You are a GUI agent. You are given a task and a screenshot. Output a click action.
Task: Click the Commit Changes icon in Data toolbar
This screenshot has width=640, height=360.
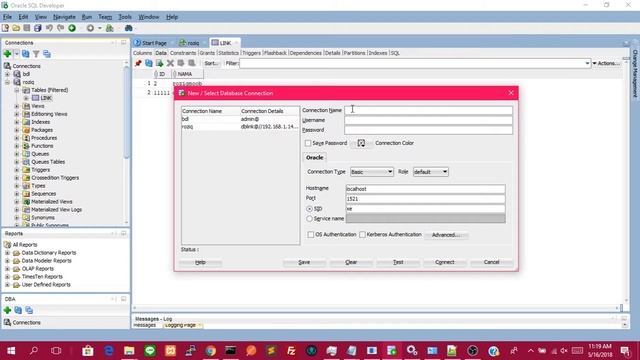(181, 63)
